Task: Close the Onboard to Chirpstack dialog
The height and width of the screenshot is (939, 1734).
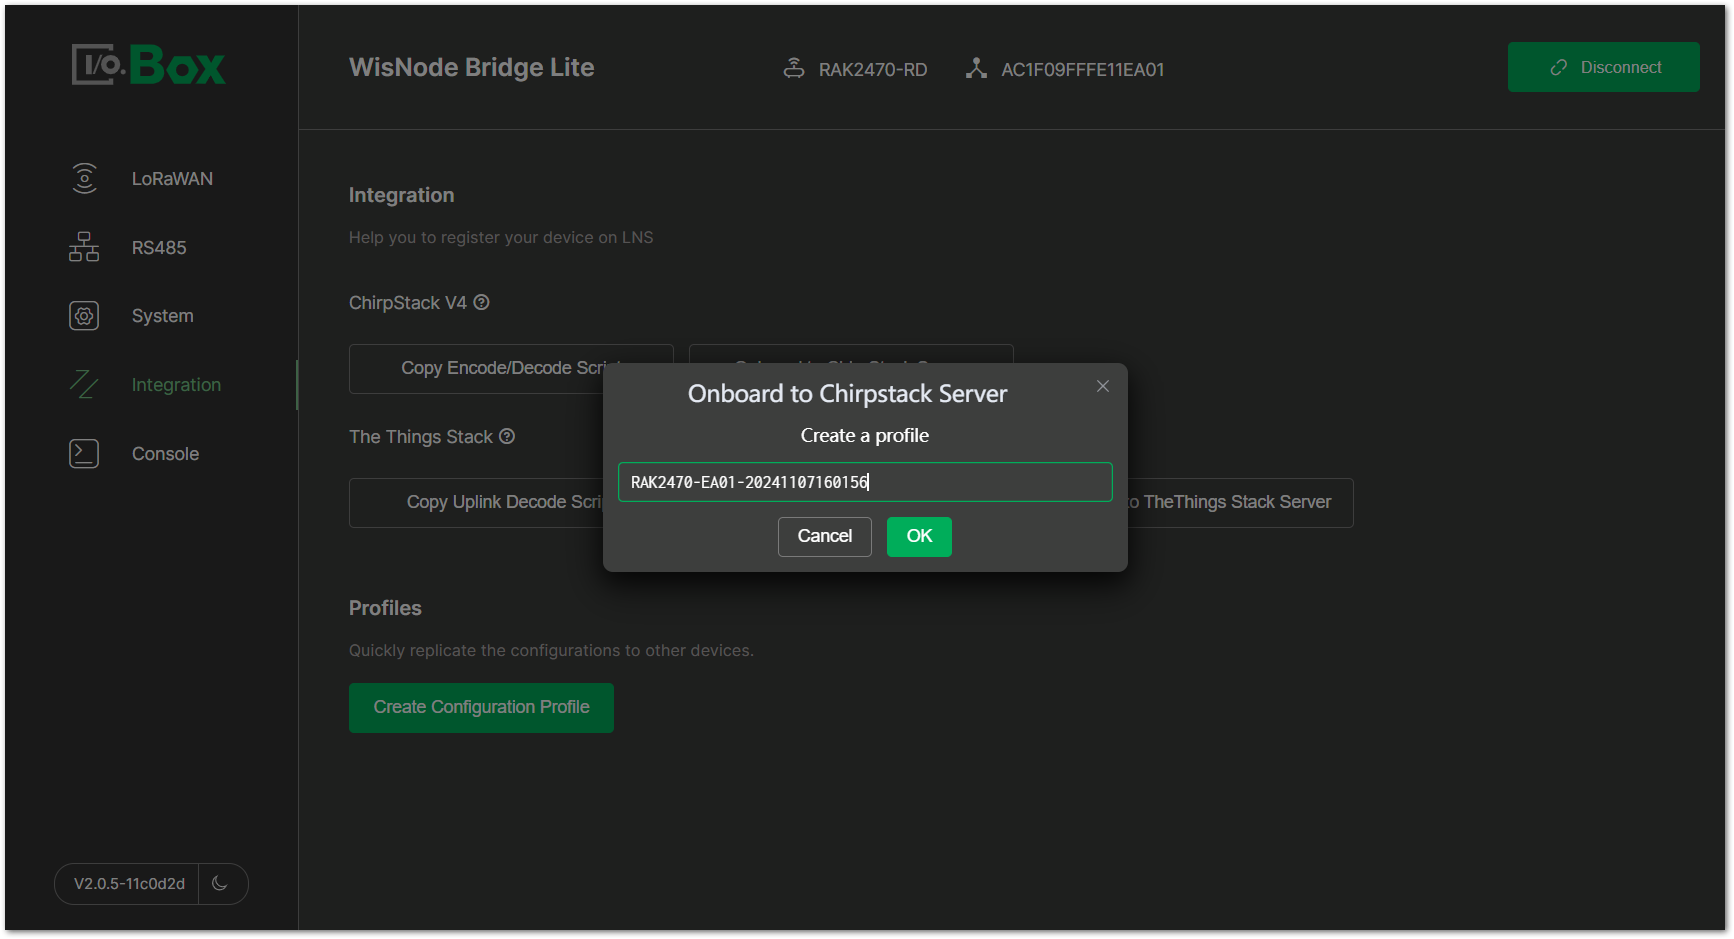Action: pyautogui.click(x=1103, y=386)
